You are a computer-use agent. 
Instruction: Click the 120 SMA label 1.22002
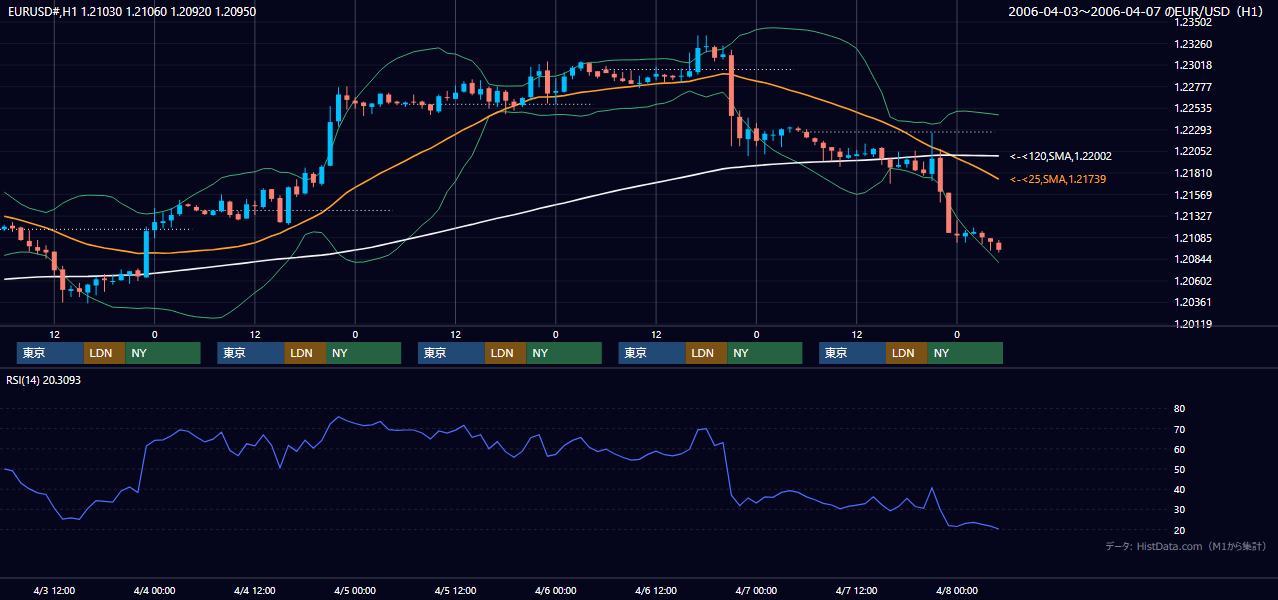click(x=1061, y=156)
